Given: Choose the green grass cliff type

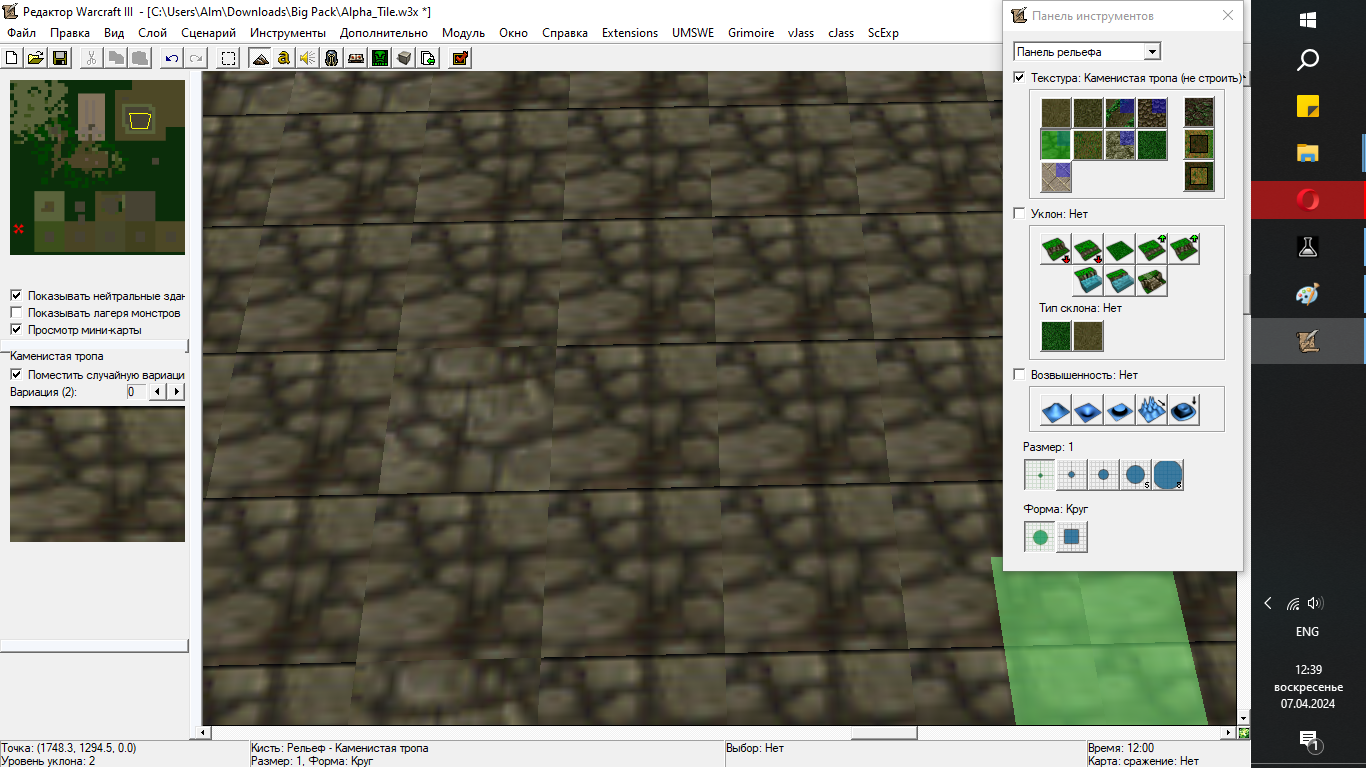Looking at the screenshot, I should click(x=1055, y=336).
